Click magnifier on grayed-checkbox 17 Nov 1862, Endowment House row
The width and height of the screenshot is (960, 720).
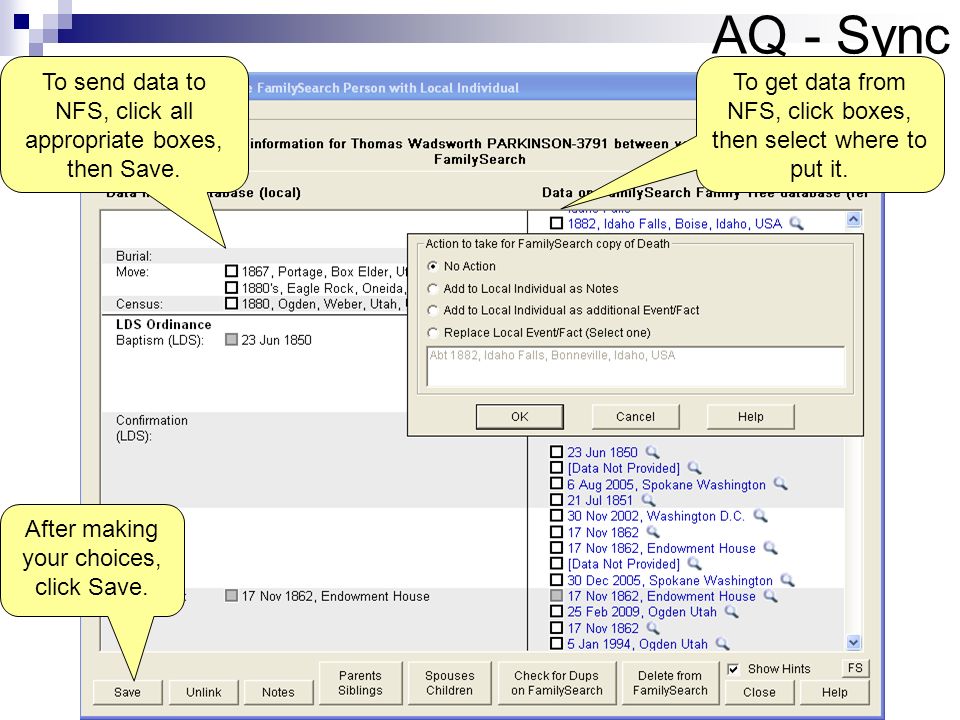coord(770,596)
